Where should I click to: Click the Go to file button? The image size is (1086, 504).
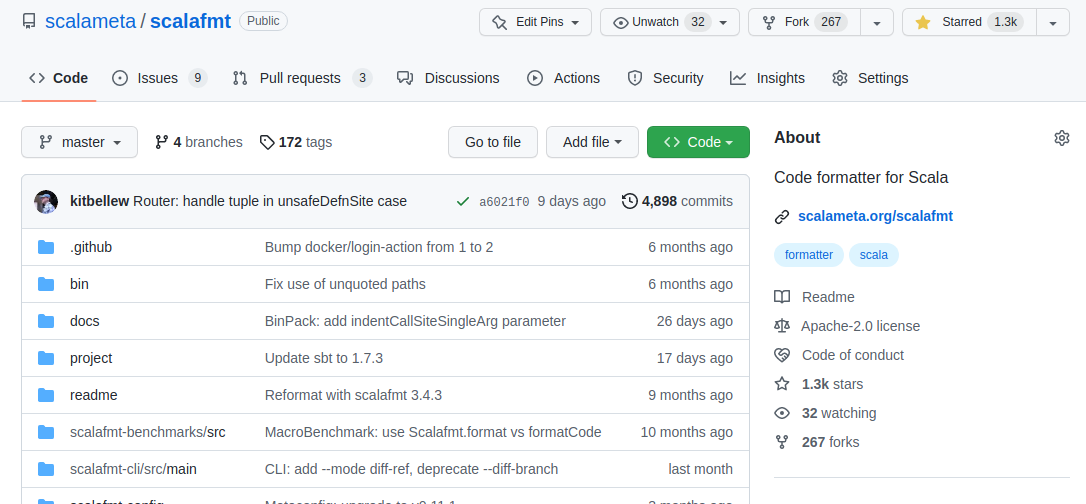pyautogui.click(x=493, y=142)
